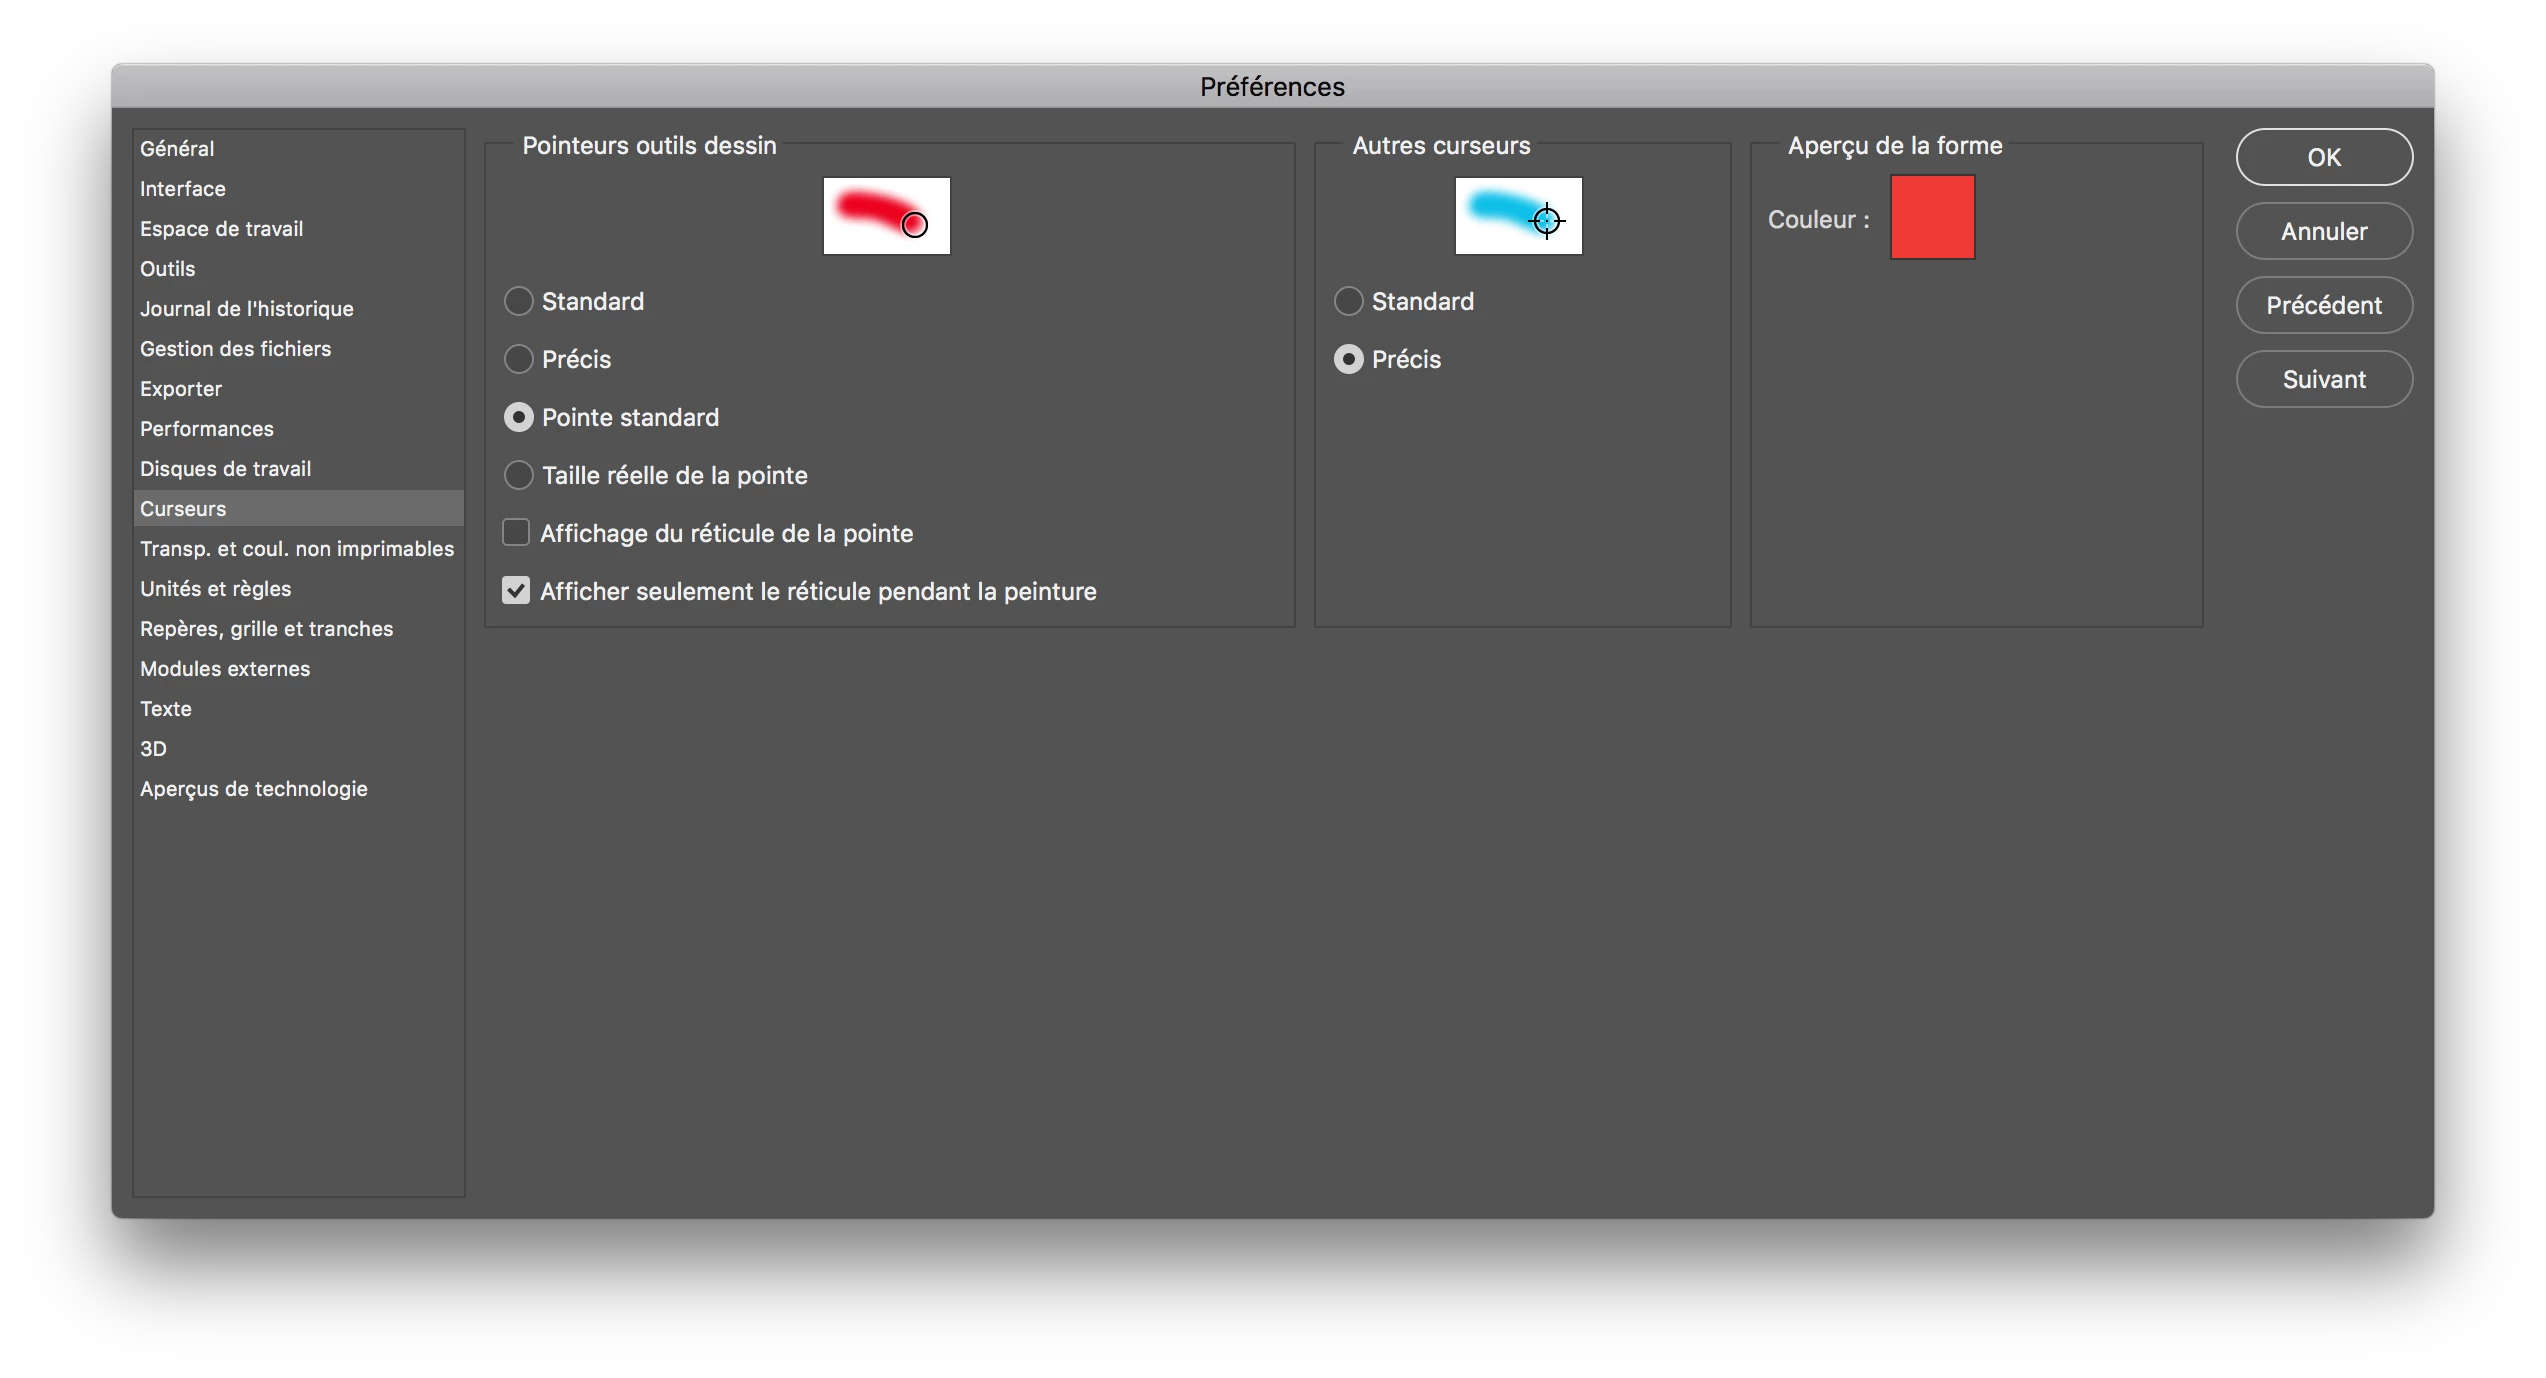Go to Suivant preferences page
Screen dimensions: 2546x1378
click(2323, 379)
